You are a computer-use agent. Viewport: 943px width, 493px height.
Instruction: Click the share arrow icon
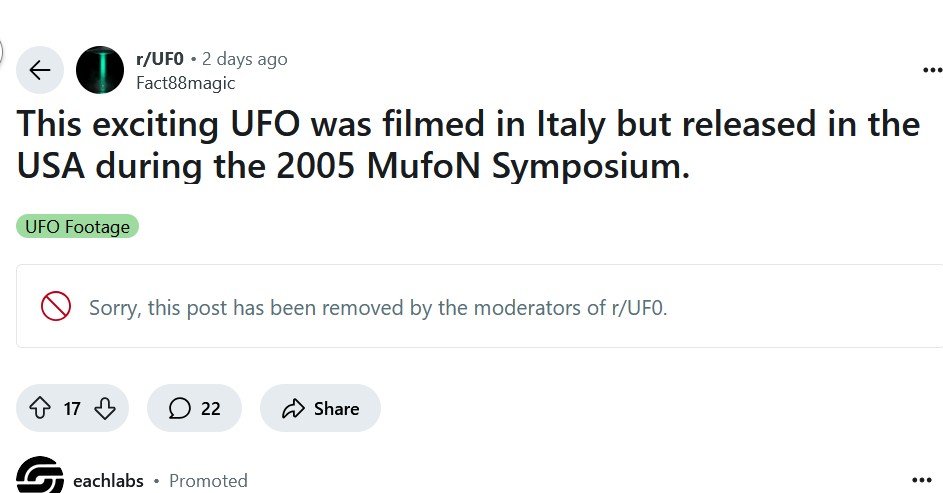pyautogui.click(x=293, y=408)
